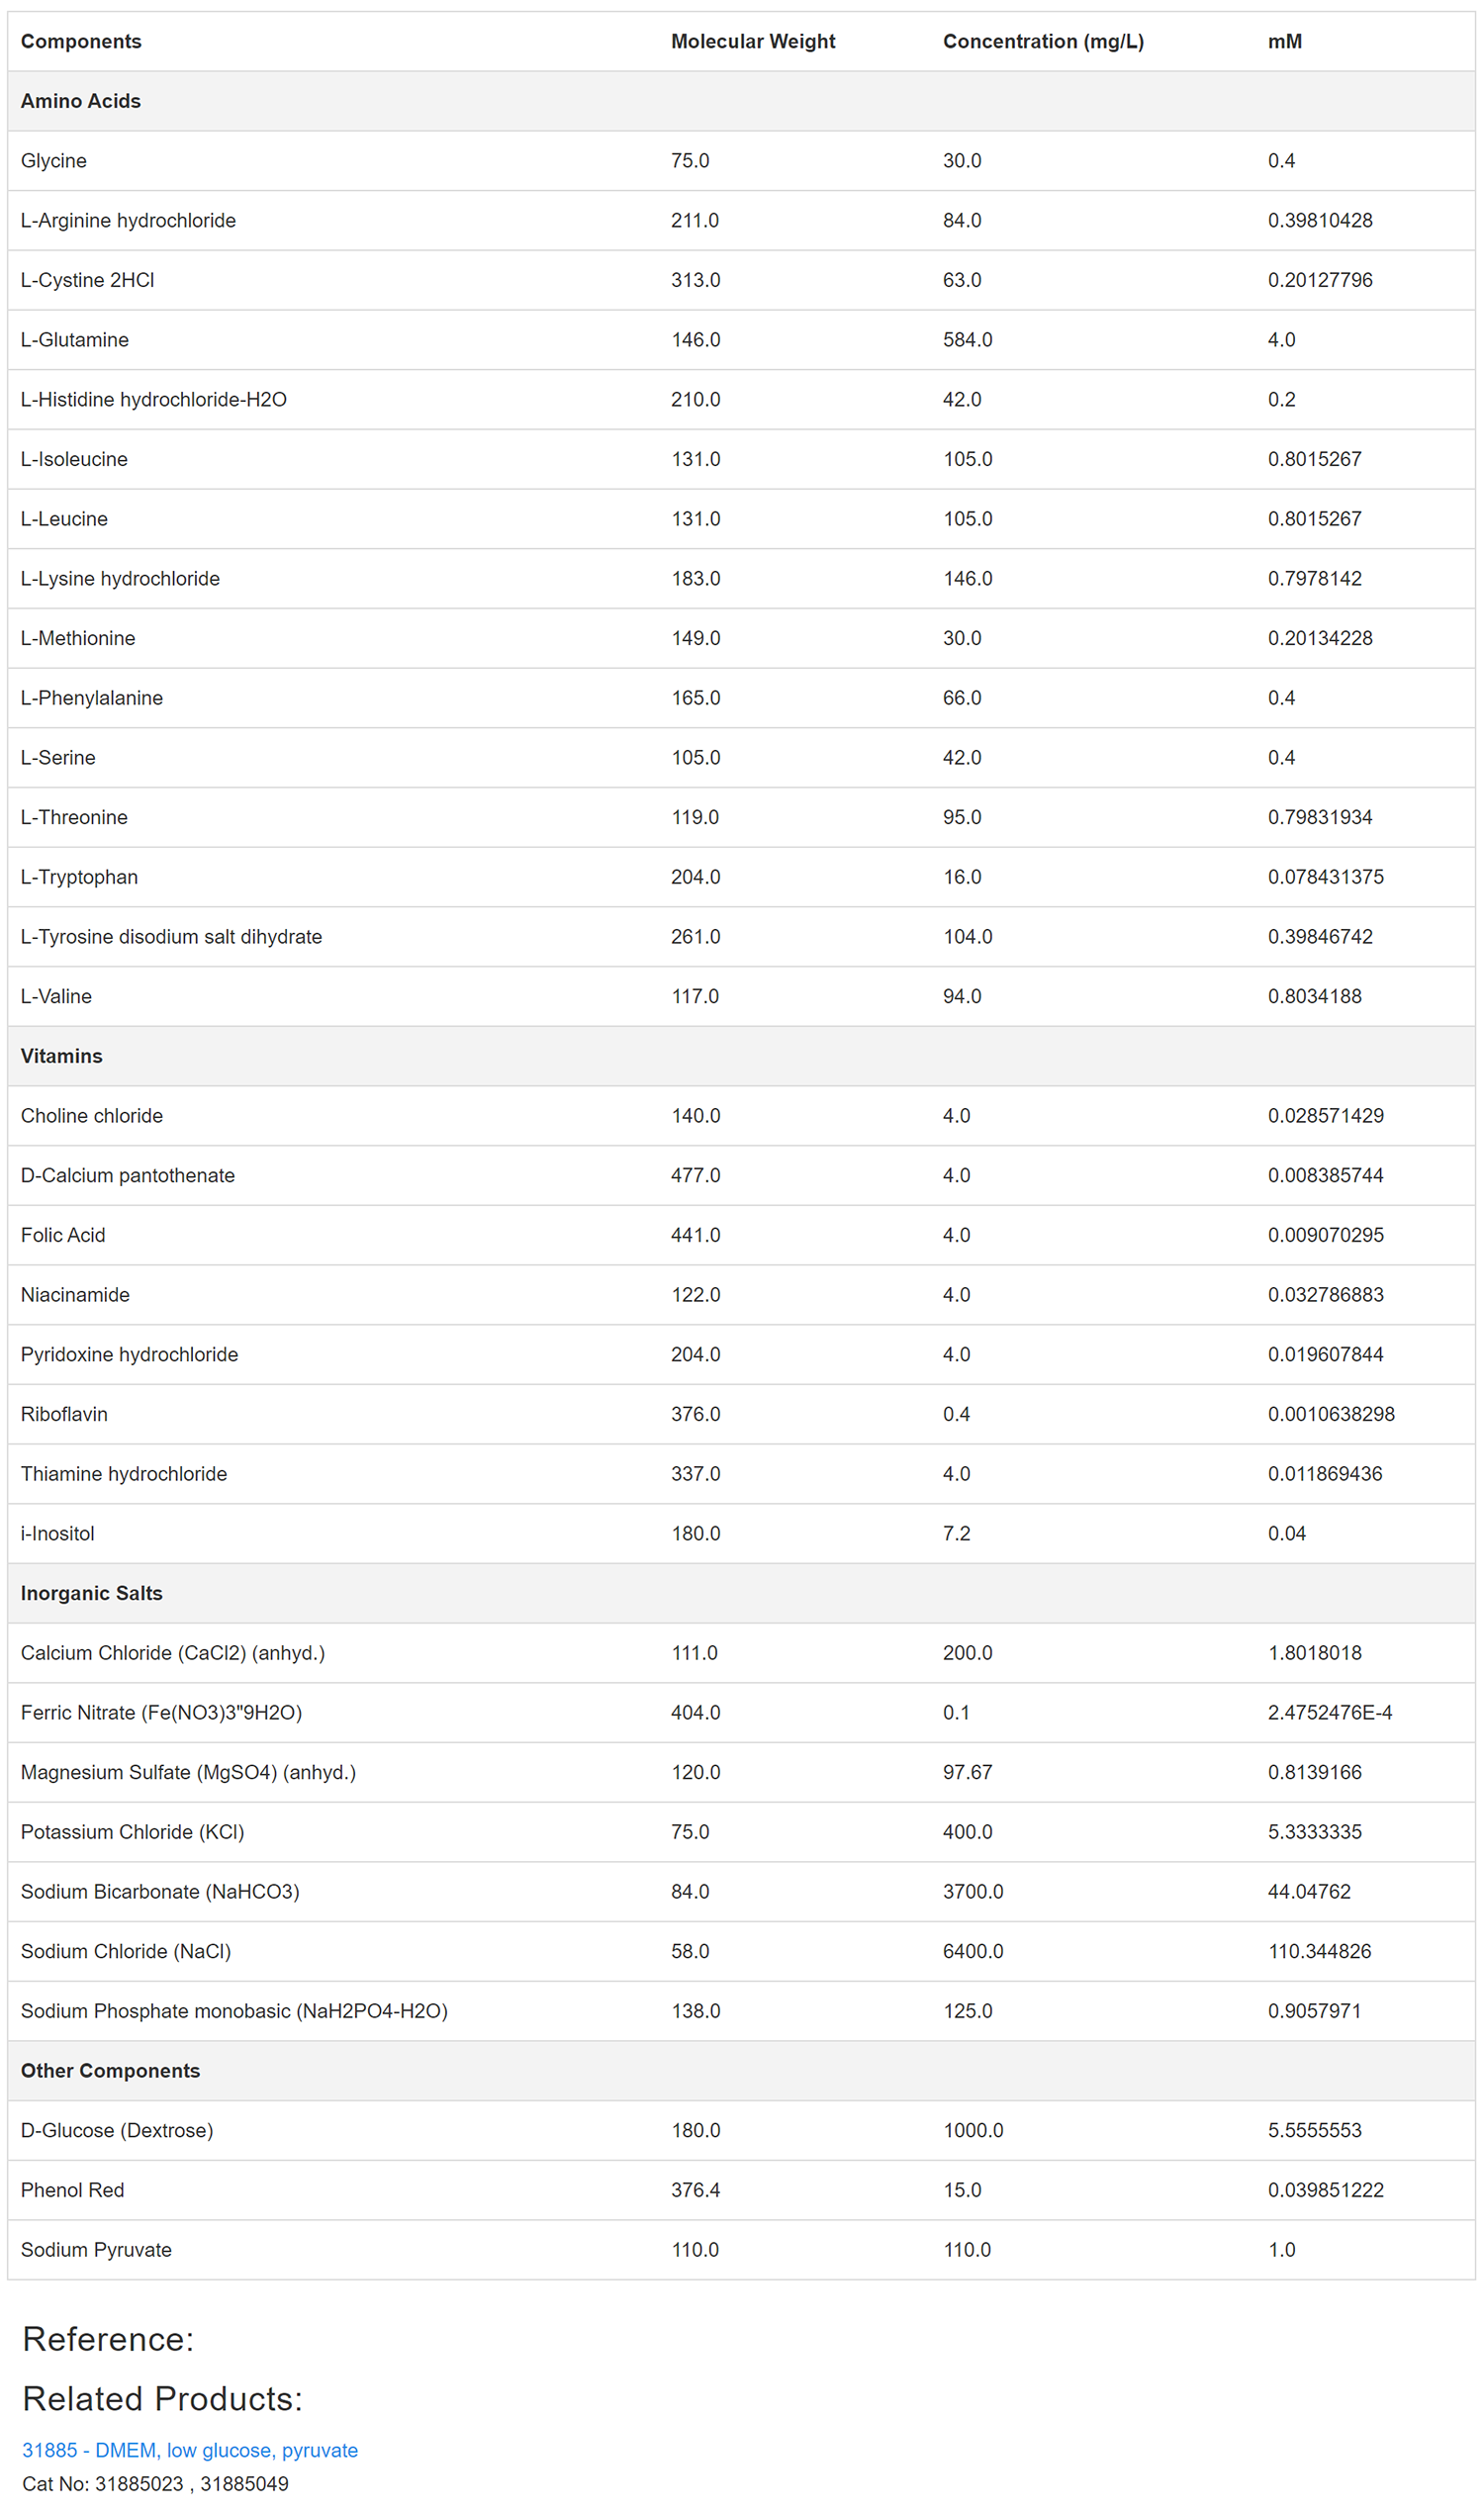Click the Related Products heading
This screenshot has height=2510, width=1484.
162,2399
